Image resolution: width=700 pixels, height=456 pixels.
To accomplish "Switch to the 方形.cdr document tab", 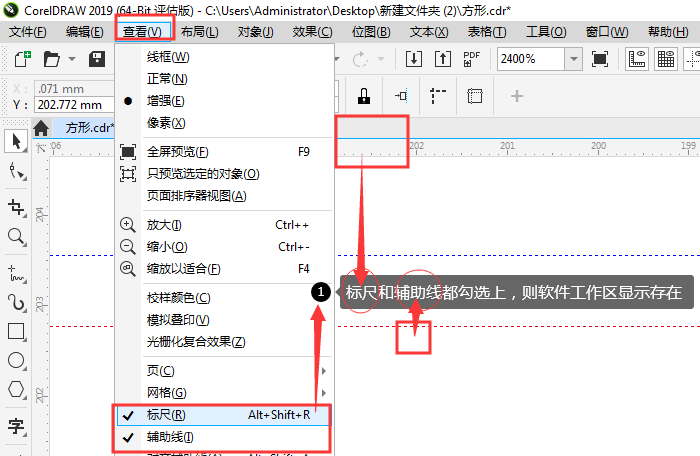I will [89, 128].
